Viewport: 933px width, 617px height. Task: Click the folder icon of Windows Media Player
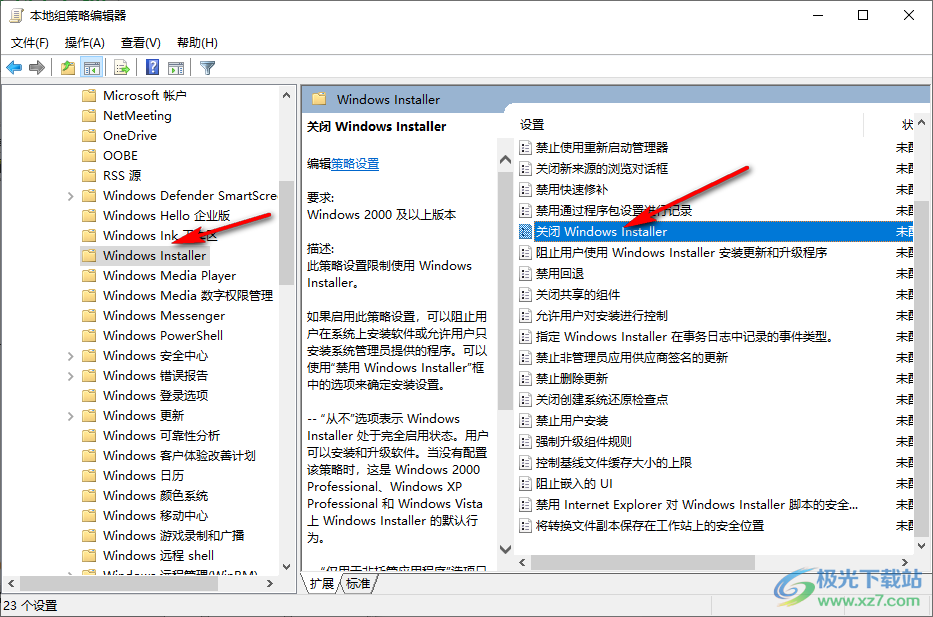click(89, 275)
